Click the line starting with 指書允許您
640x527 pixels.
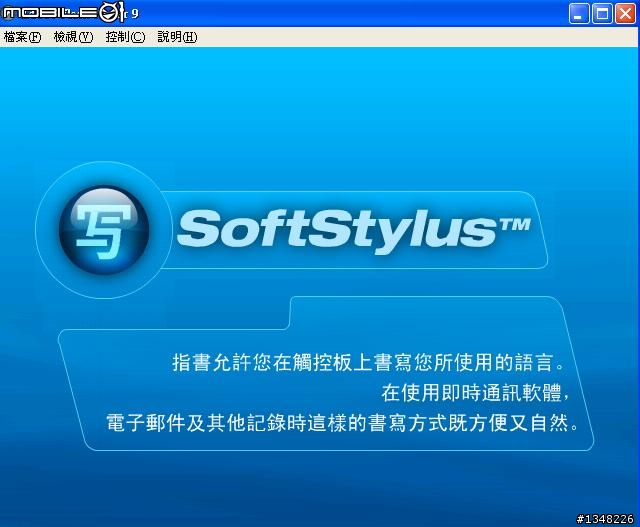368,362
